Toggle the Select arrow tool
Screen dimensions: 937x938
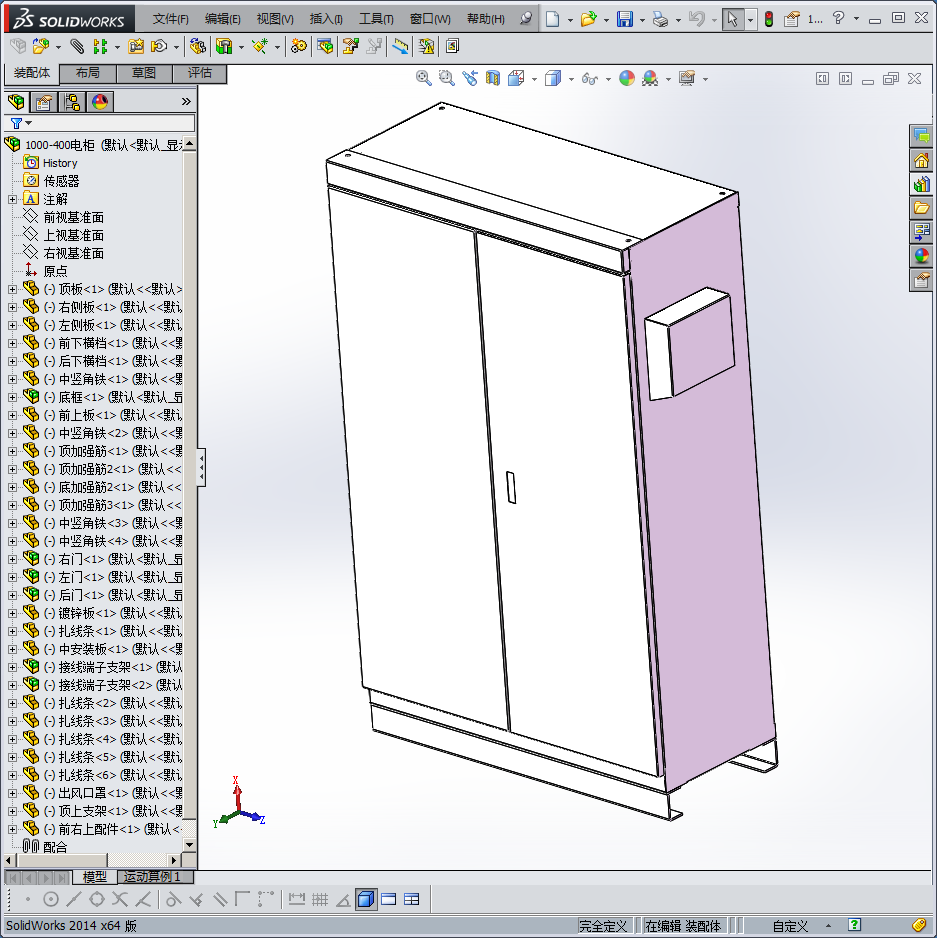[733, 19]
